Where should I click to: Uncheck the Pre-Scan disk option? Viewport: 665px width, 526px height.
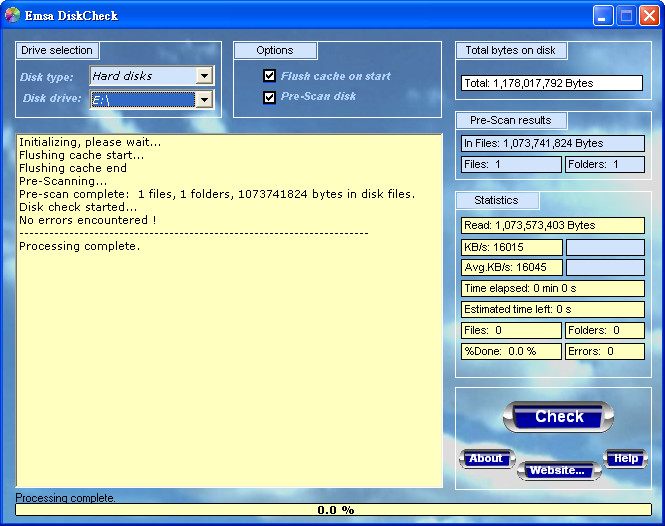pyautogui.click(x=269, y=97)
